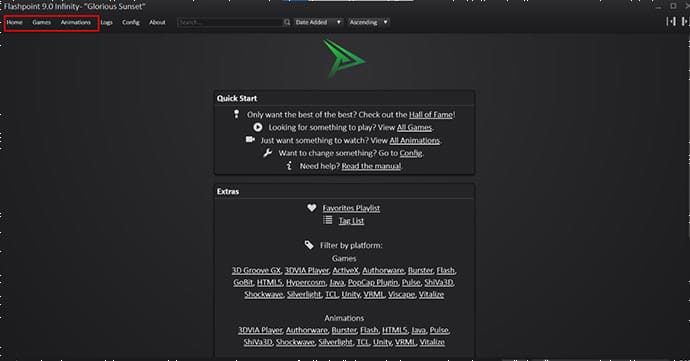The height and width of the screenshot is (361, 690).
Task: Filter games by HTML5 platform
Action: point(269,282)
